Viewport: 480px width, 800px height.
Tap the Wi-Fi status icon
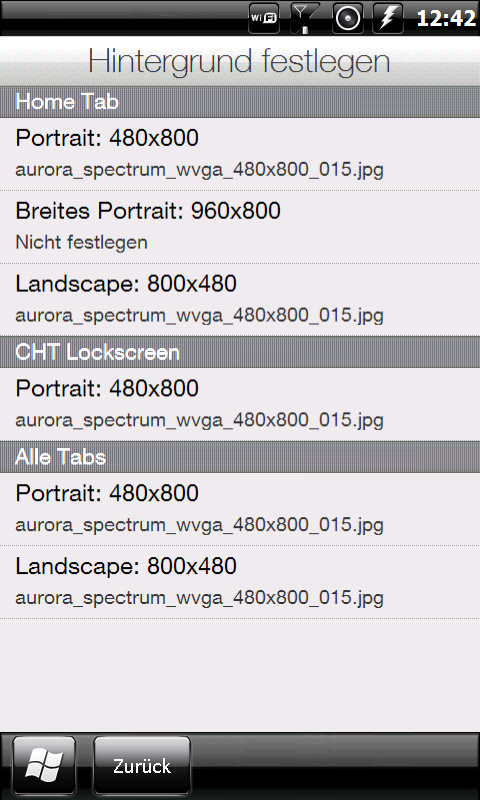(x=264, y=18)
